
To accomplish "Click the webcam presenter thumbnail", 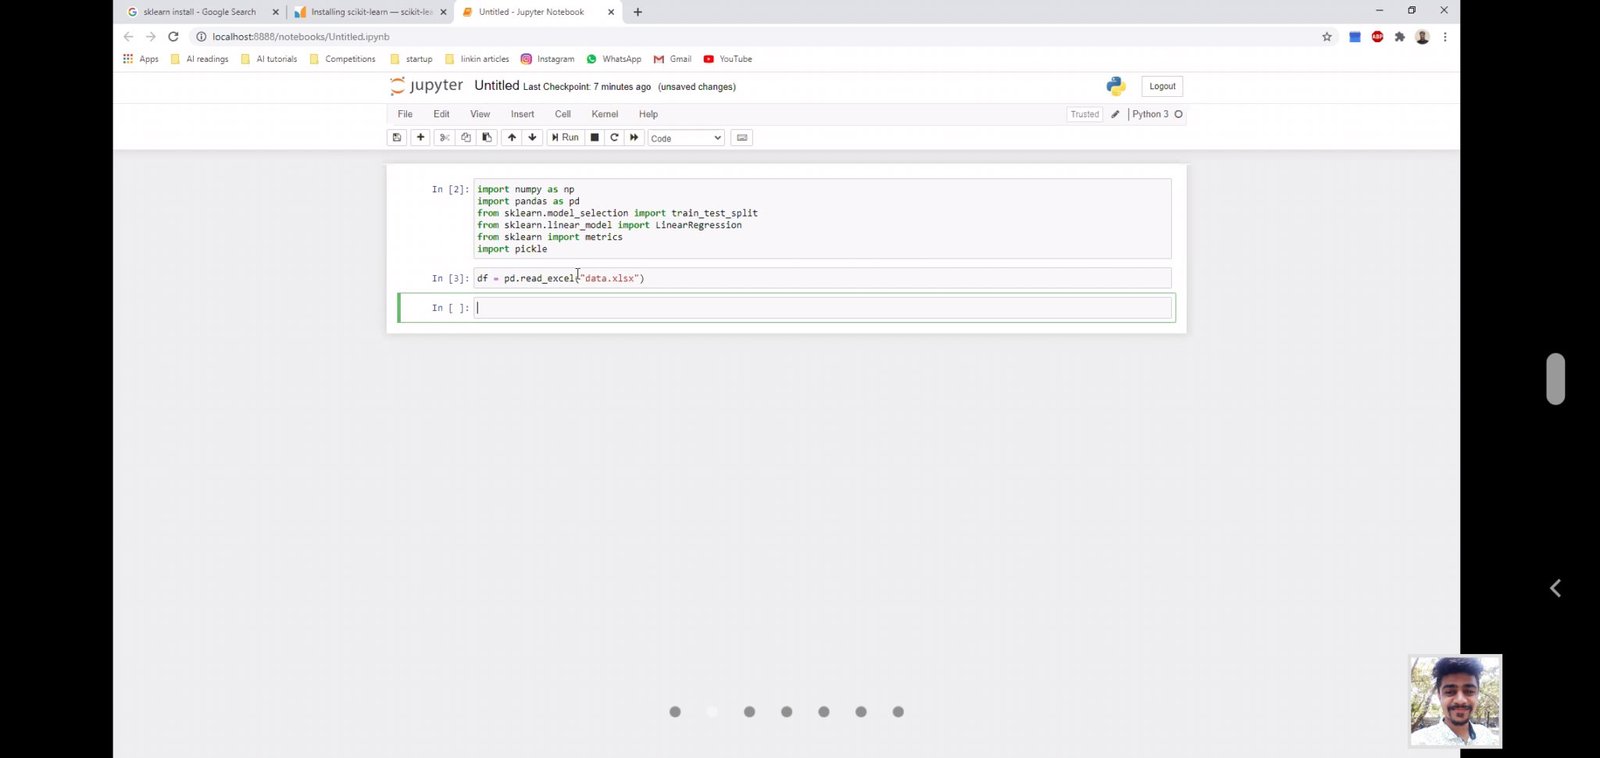I will coord(1455,701).
